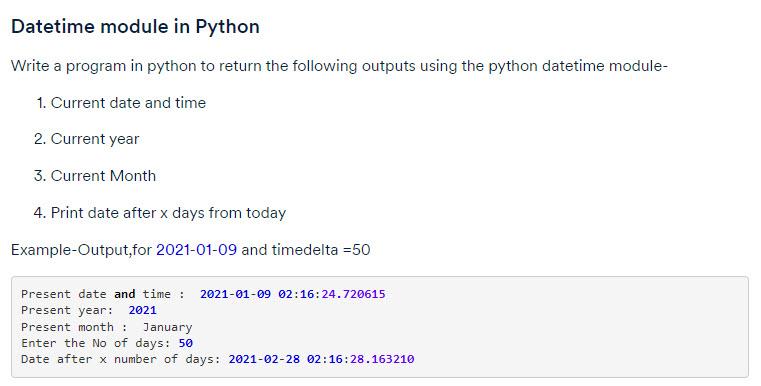Click the instruction sentence about datetime module

(339, 66)
